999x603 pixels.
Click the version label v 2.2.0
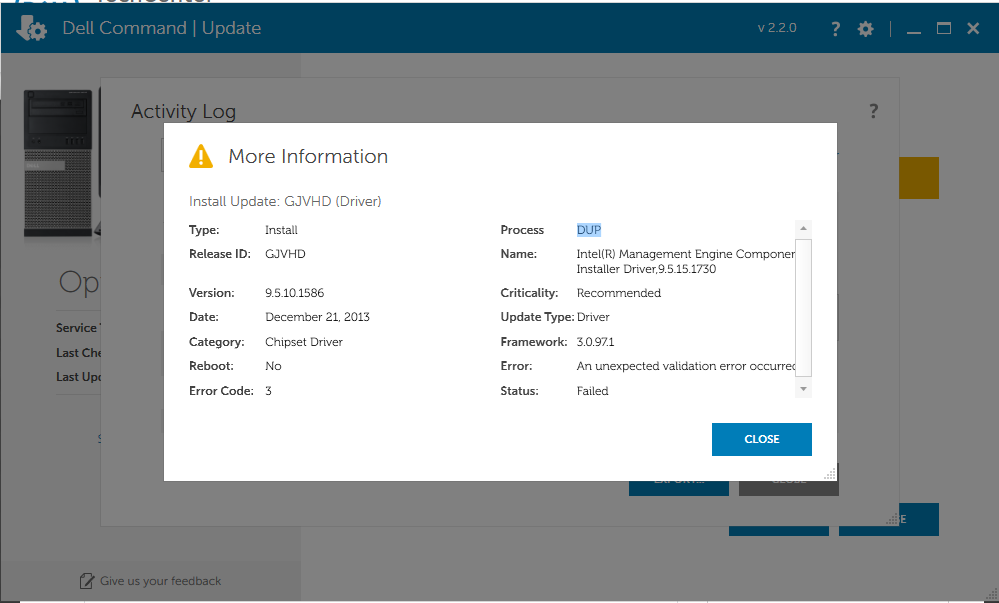(777, 28)
